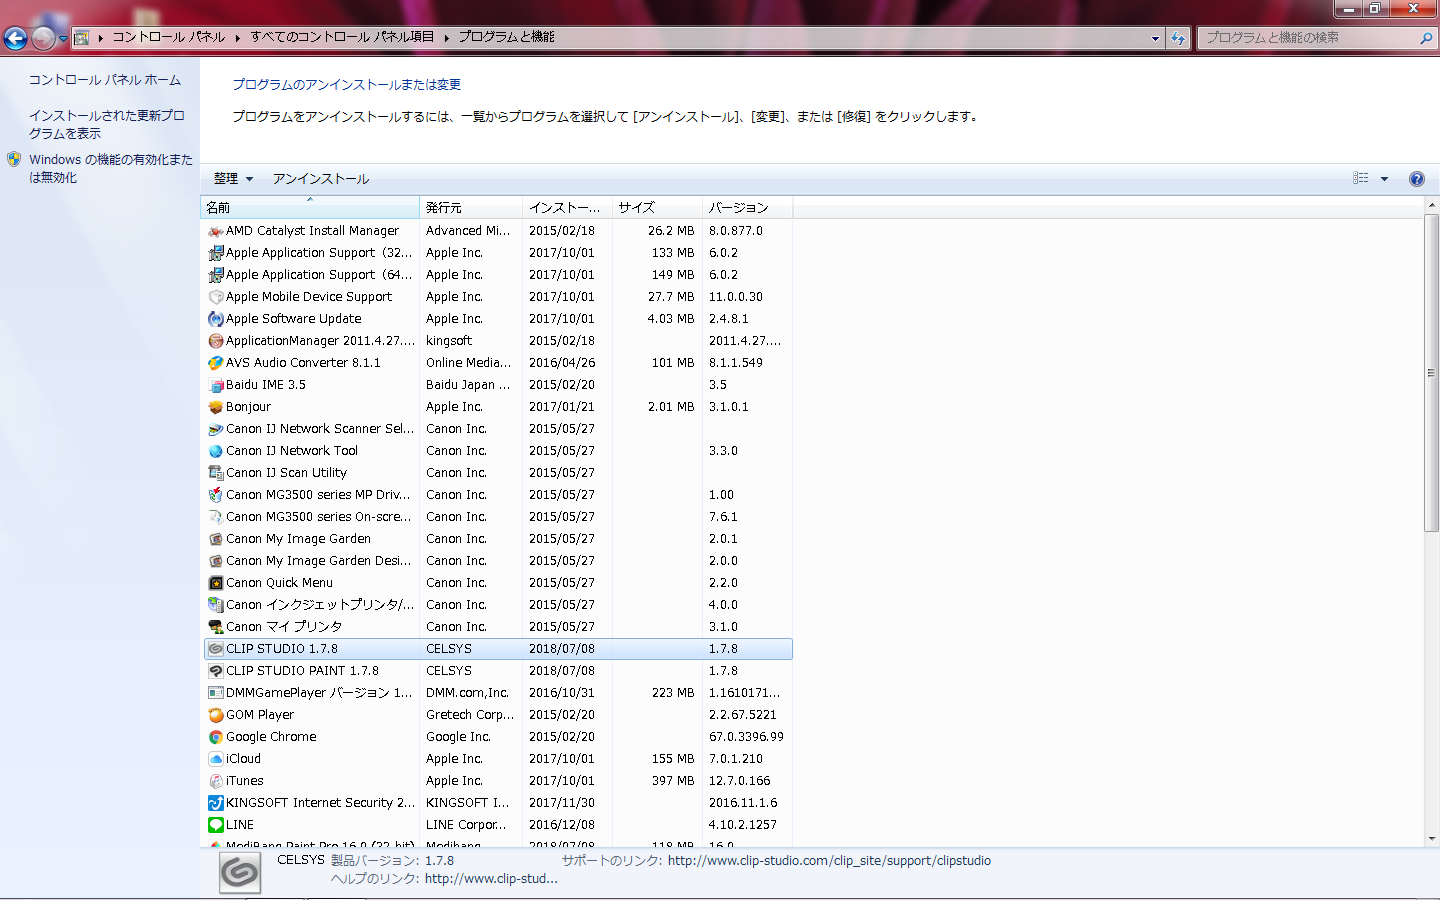1440x900 pixels.
Task: Click the AVS Audio Converter icon
Action: (x=215, y=363)
